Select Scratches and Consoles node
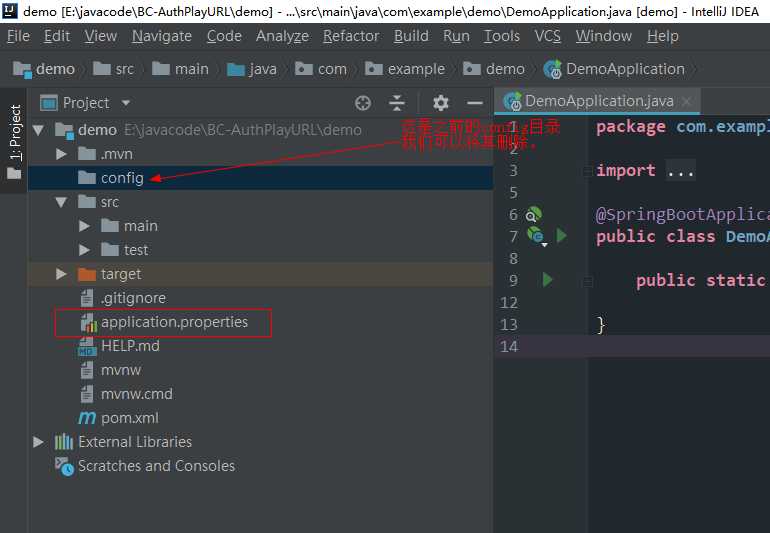Viewport: 770px width, 533px height. pyautogui.click(x=156, y=466)
